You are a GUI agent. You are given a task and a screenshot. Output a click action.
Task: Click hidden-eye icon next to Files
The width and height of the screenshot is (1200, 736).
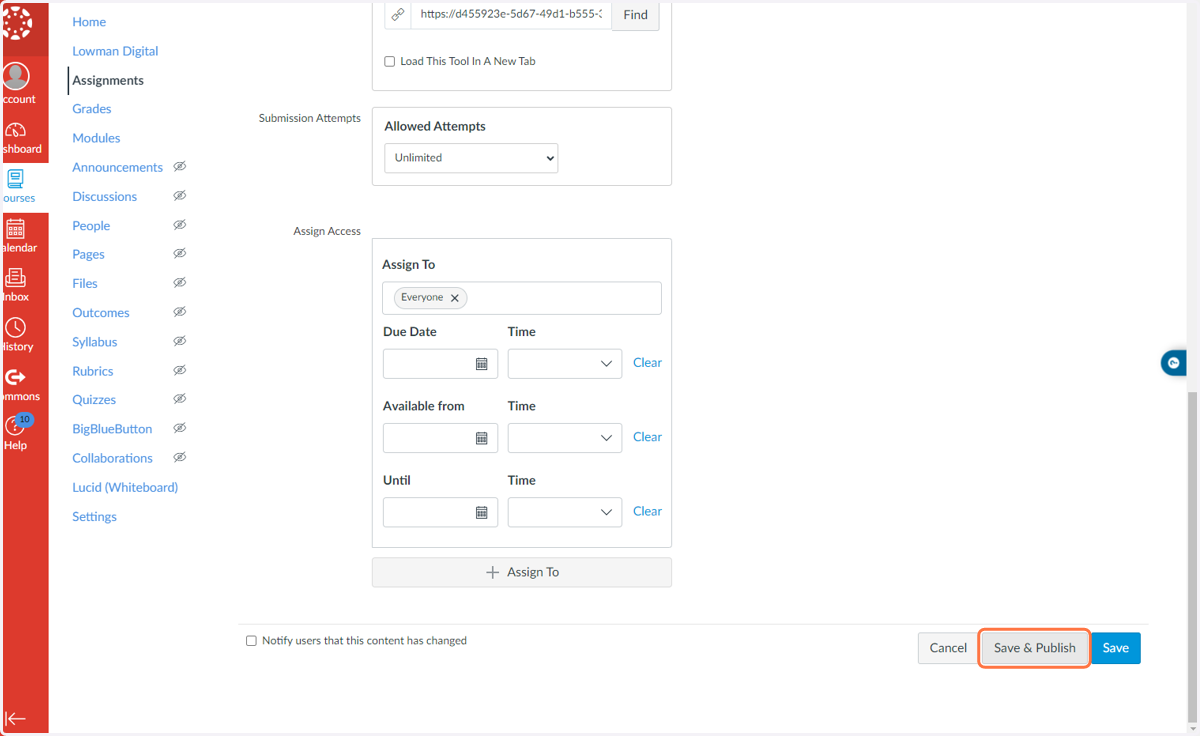(180, 283)
